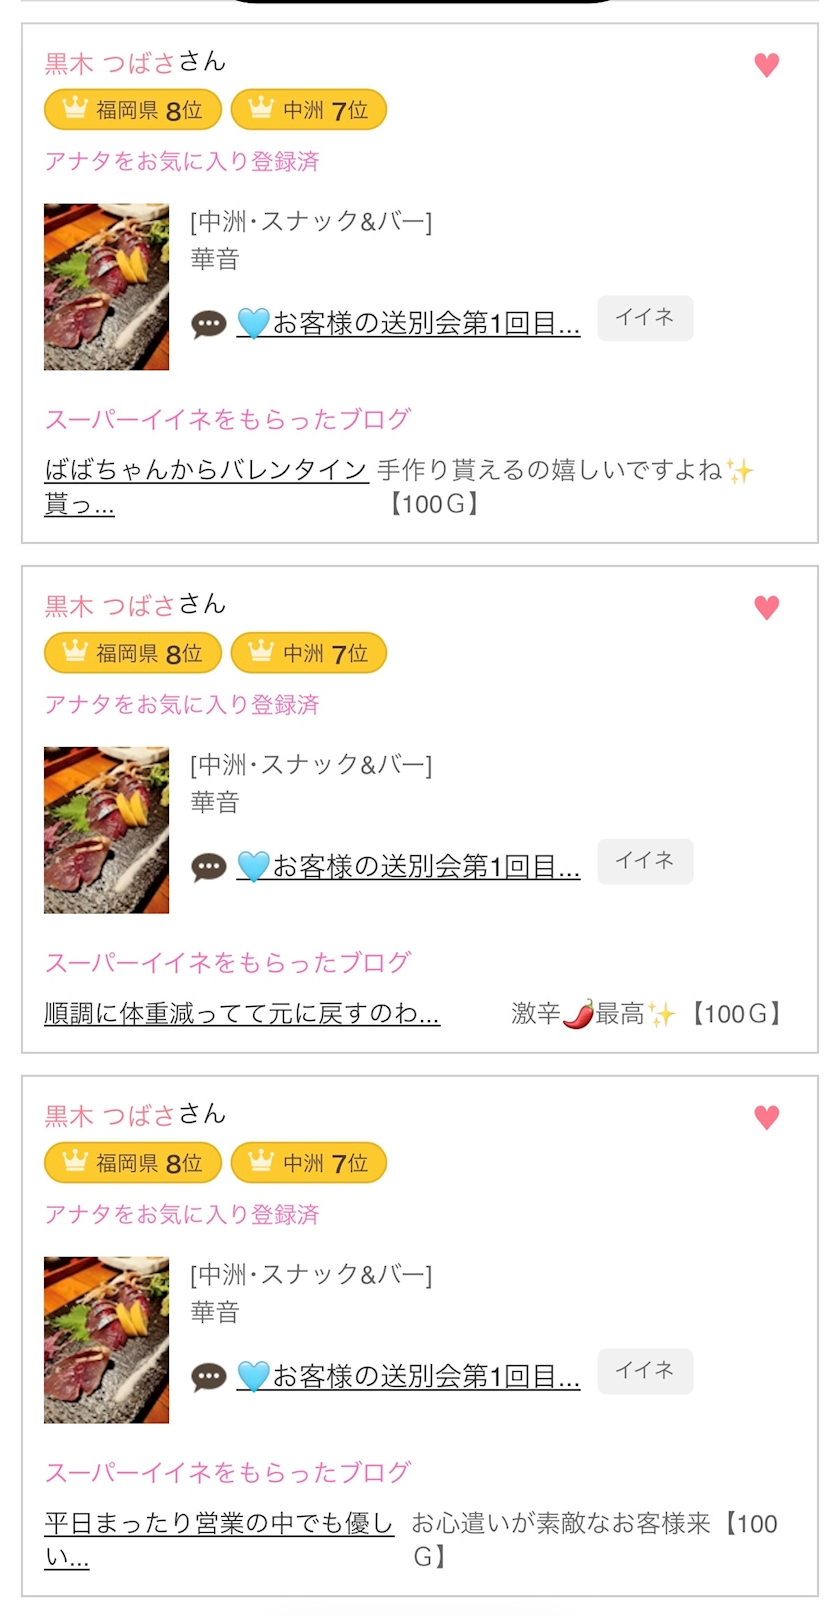
Task: Open お客様の送別会第1回目 post link in second card
Action: click(x=425, y=867)
